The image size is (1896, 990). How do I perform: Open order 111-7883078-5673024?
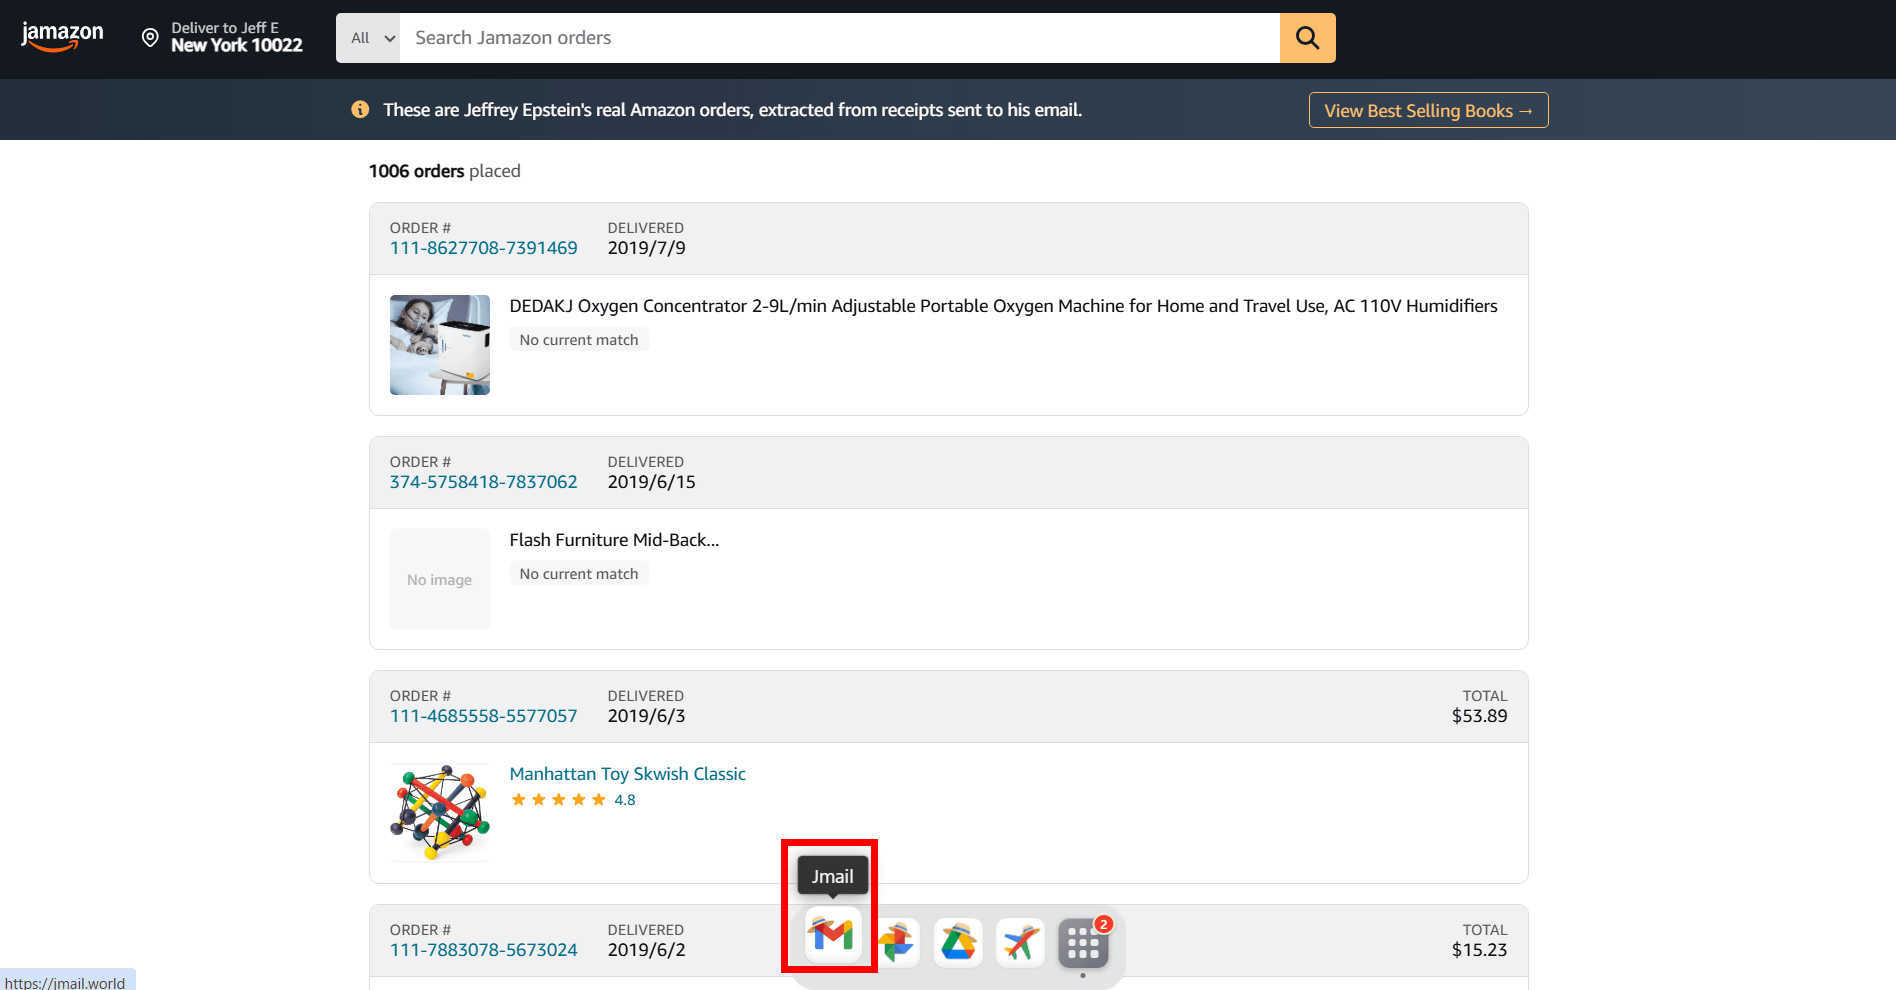483,950
